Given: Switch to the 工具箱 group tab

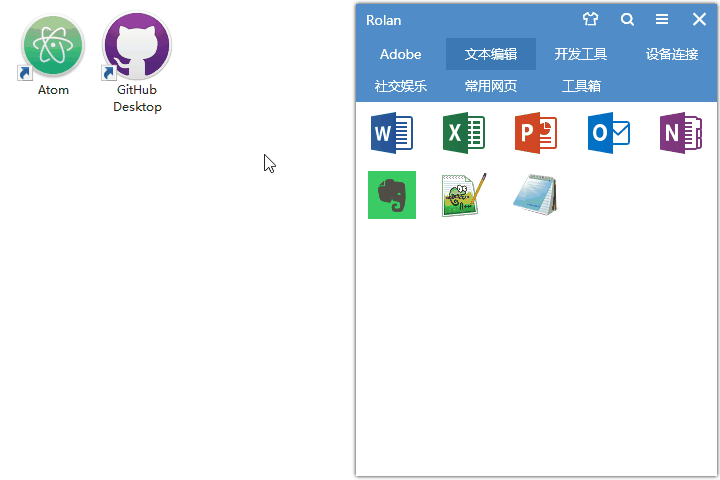Looking at the screenshot, I should tap(581, 86).
